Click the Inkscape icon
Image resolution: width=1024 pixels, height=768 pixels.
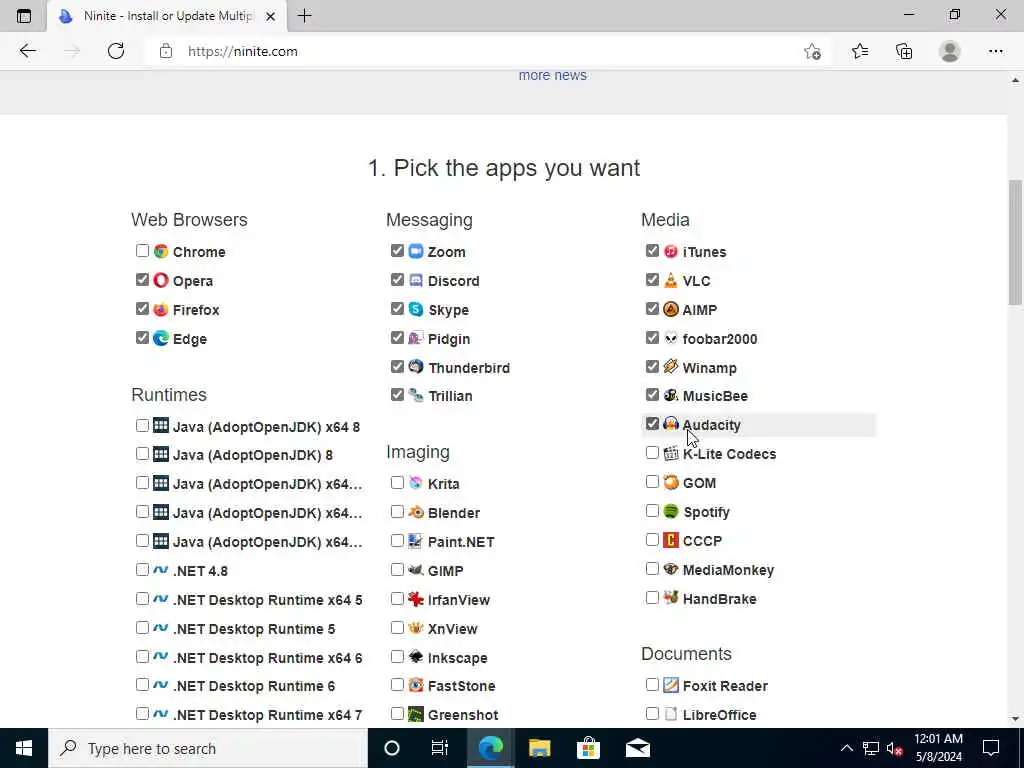pyautogui.click(x=416, y=657)
